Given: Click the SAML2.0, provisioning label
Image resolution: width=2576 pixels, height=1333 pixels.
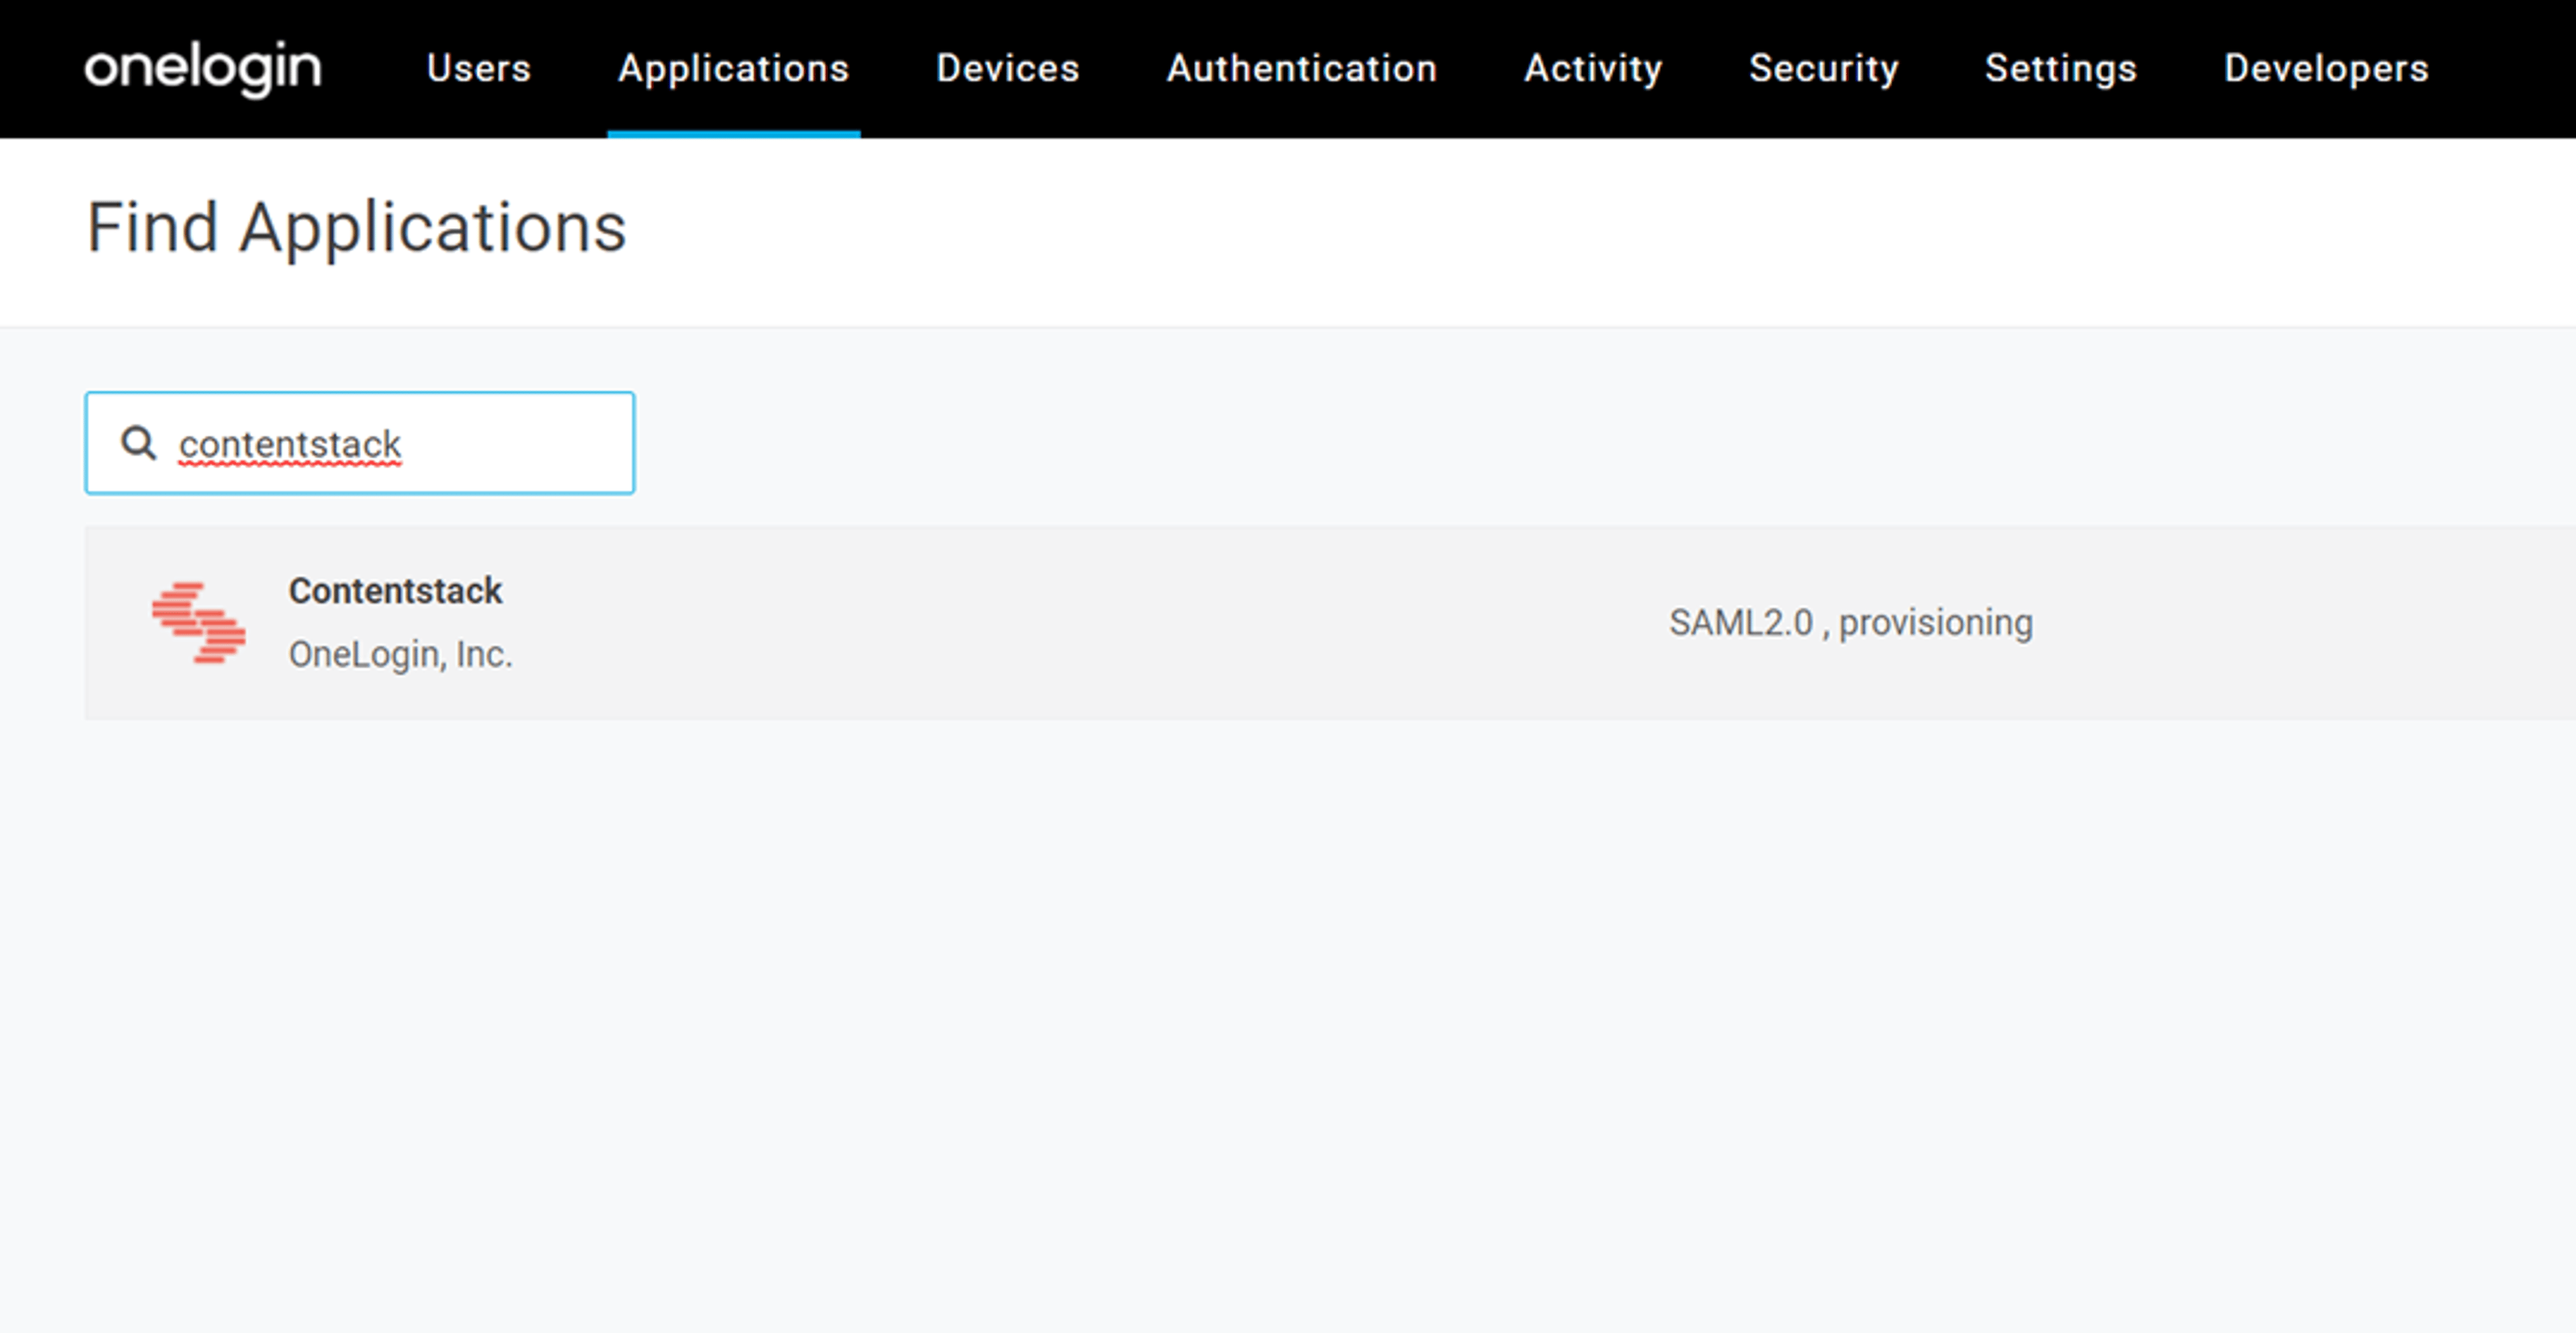Looking at the screenshot, I should [1851, 623].
